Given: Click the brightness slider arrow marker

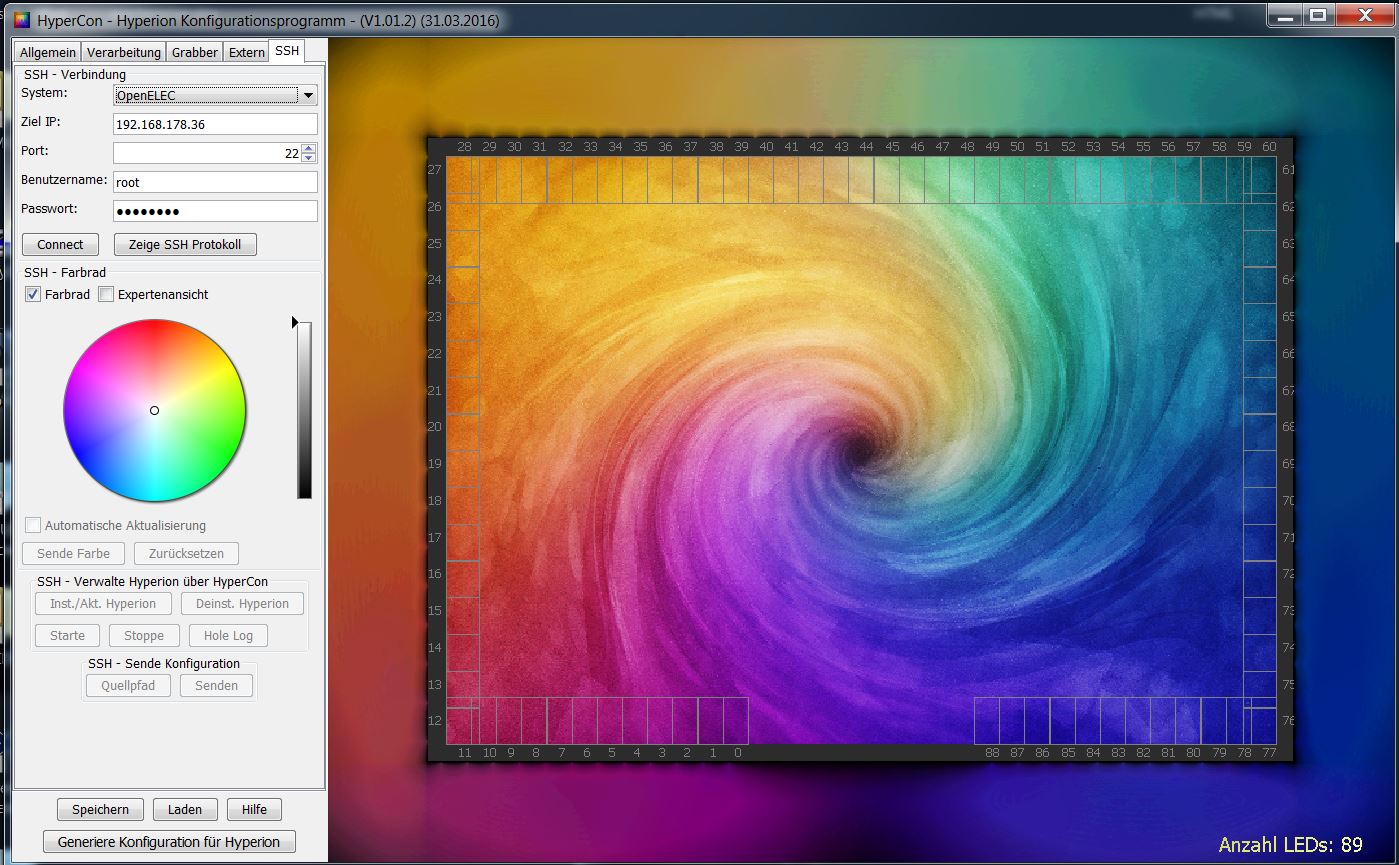Looking at the screenshot, I should [x=295, y=322].
